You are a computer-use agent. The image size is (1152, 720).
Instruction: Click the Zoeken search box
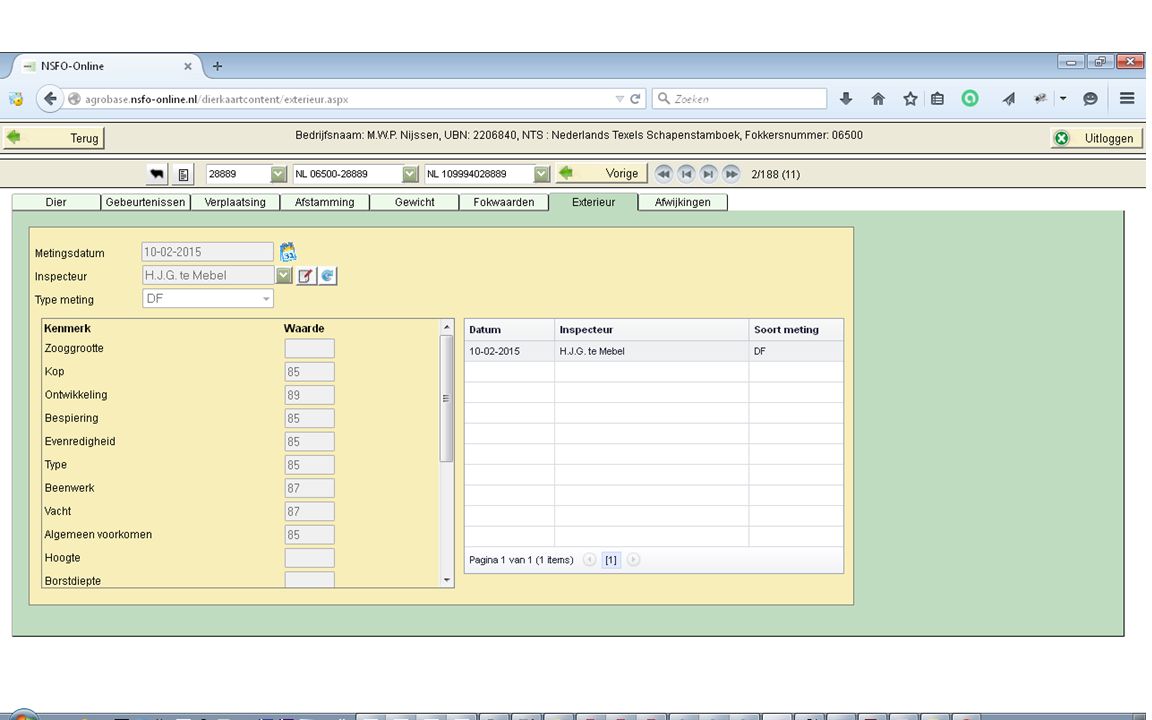coord(740,98)
